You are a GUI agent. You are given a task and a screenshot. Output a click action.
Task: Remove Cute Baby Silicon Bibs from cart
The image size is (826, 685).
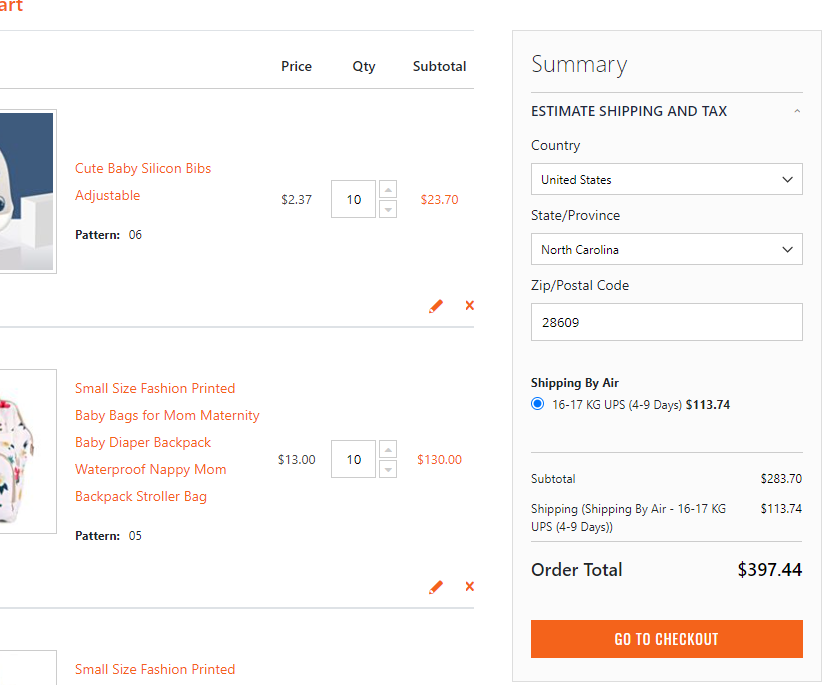click(469, 306)
